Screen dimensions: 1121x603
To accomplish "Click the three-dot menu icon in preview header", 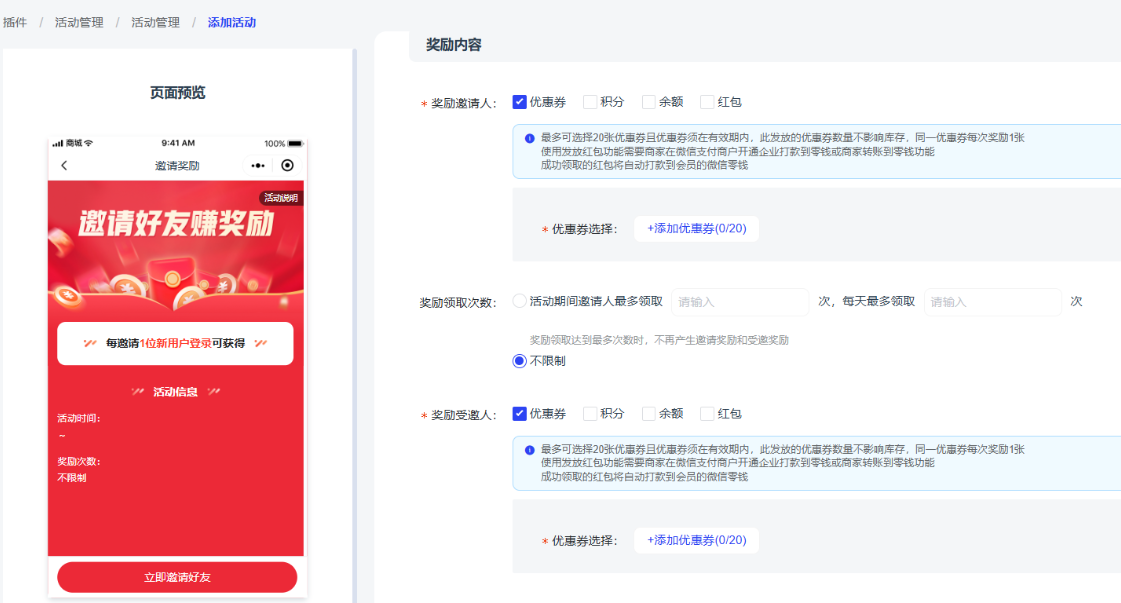I will pos(258,165).
